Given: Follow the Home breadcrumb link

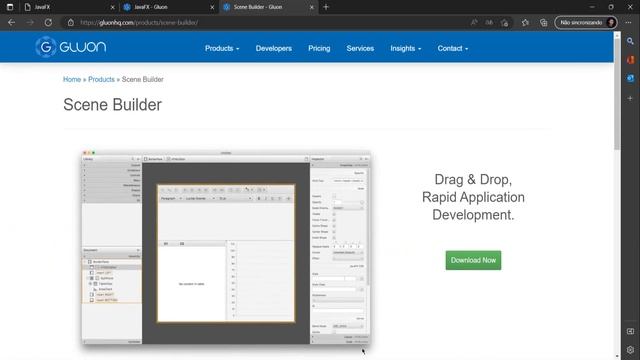Looking at the screenshot, I should pyautogui.click(x=72, y=79).
